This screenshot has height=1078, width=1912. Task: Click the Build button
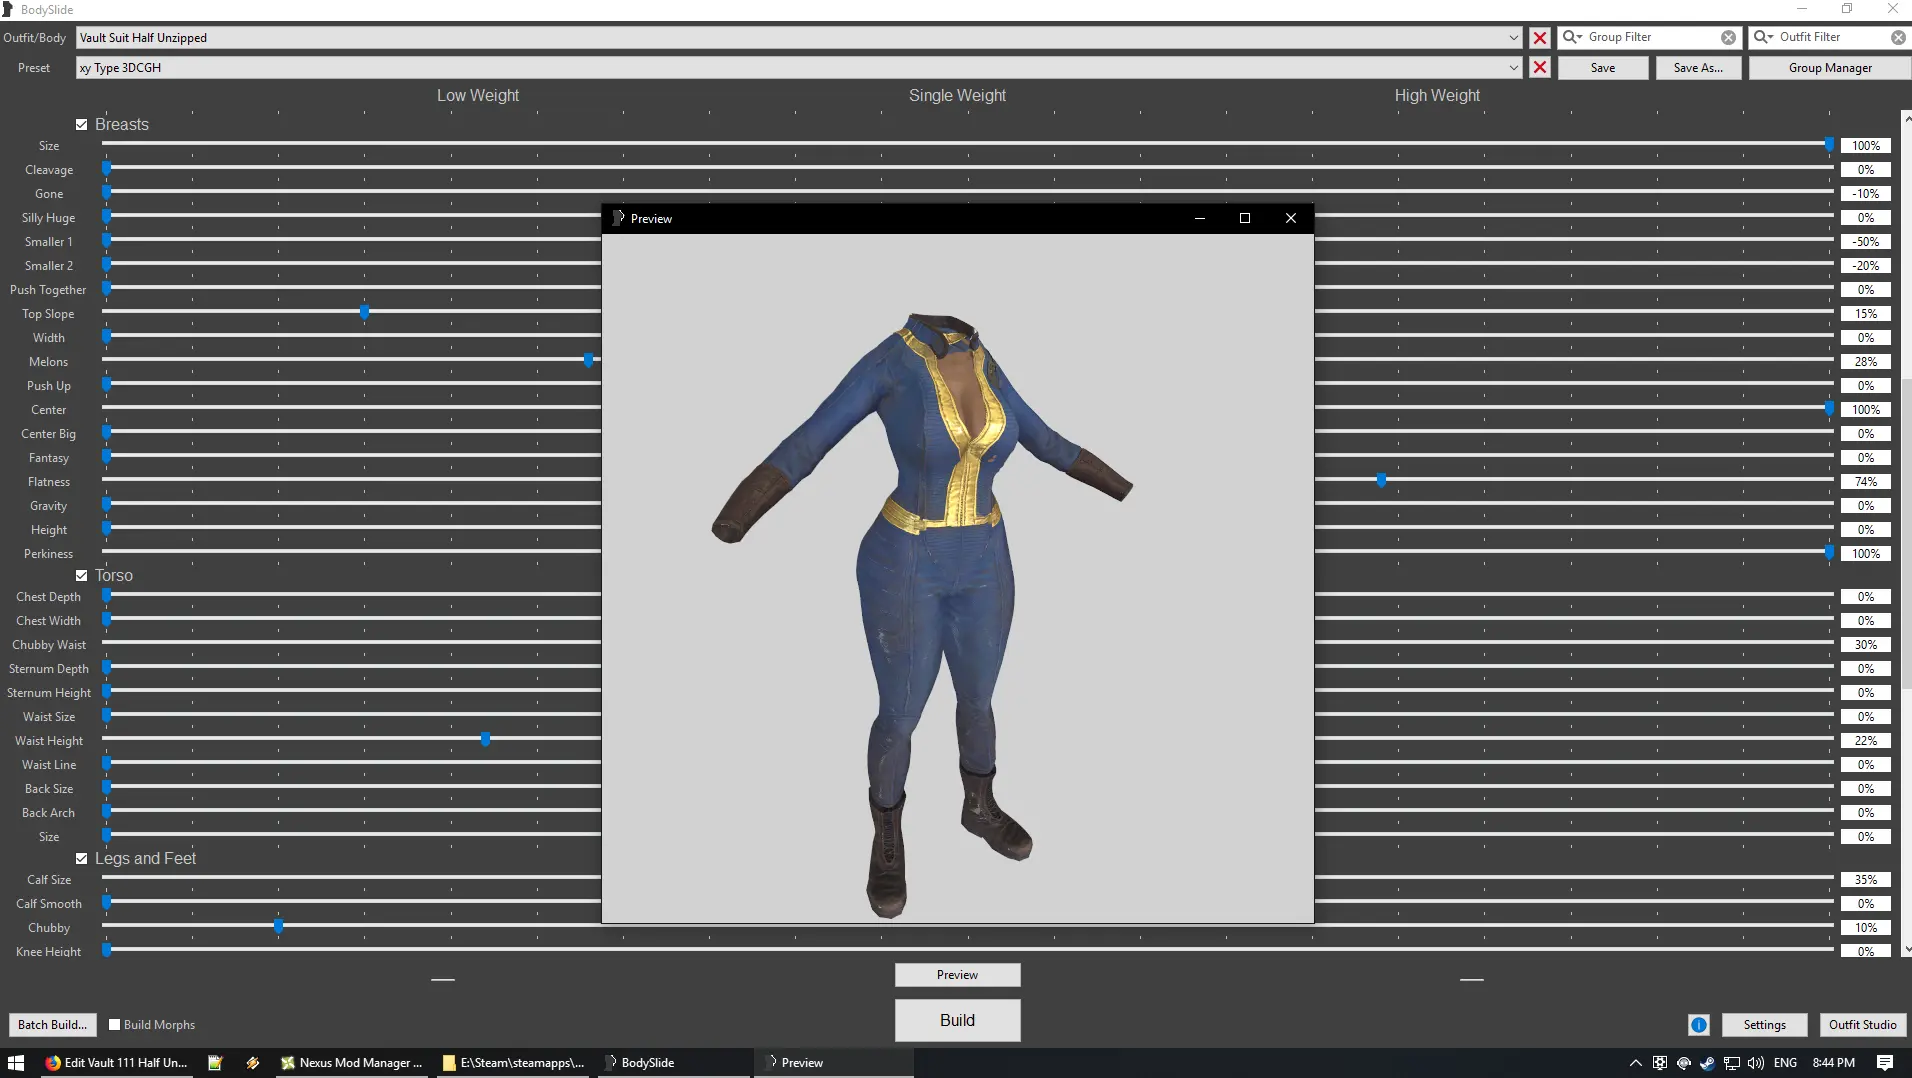[x=957, y=1020]
